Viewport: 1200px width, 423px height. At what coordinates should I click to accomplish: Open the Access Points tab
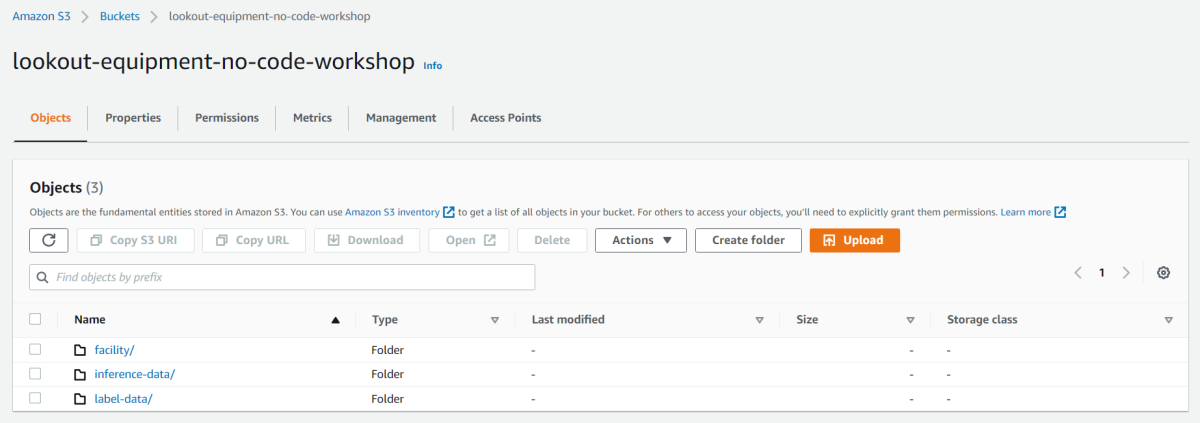coord(506,118)
